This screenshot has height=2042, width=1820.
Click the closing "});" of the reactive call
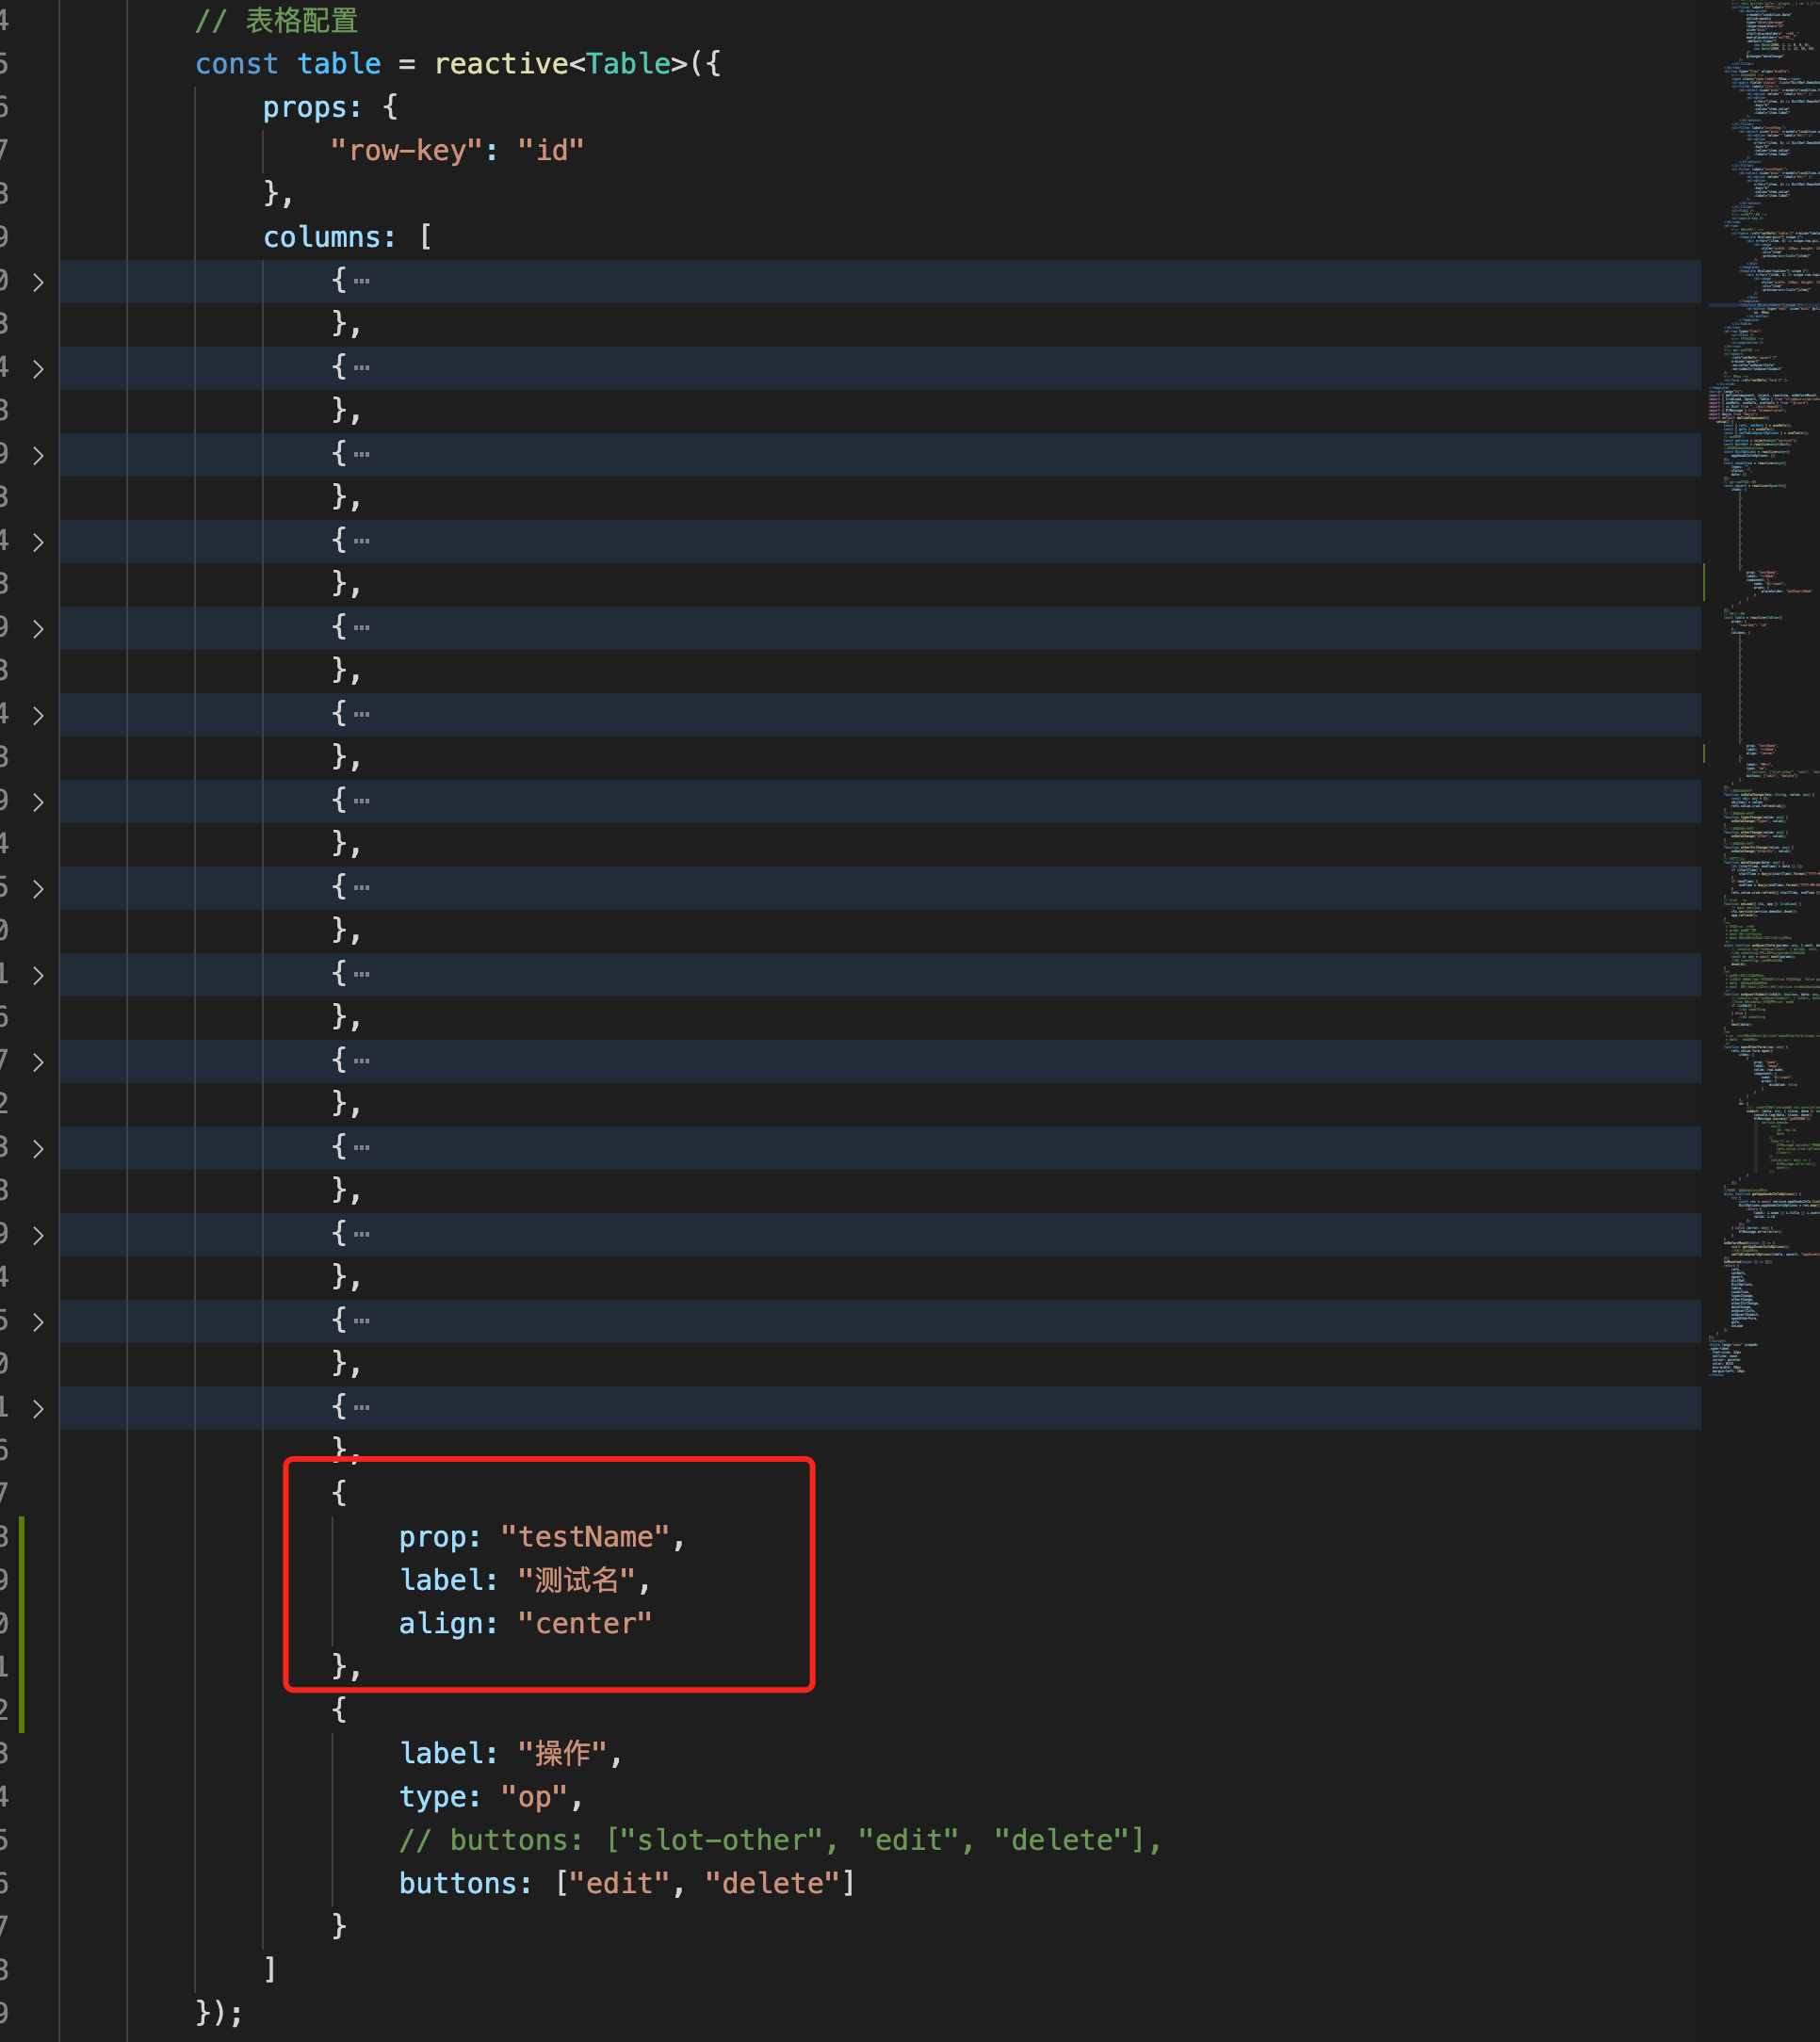219,2012
